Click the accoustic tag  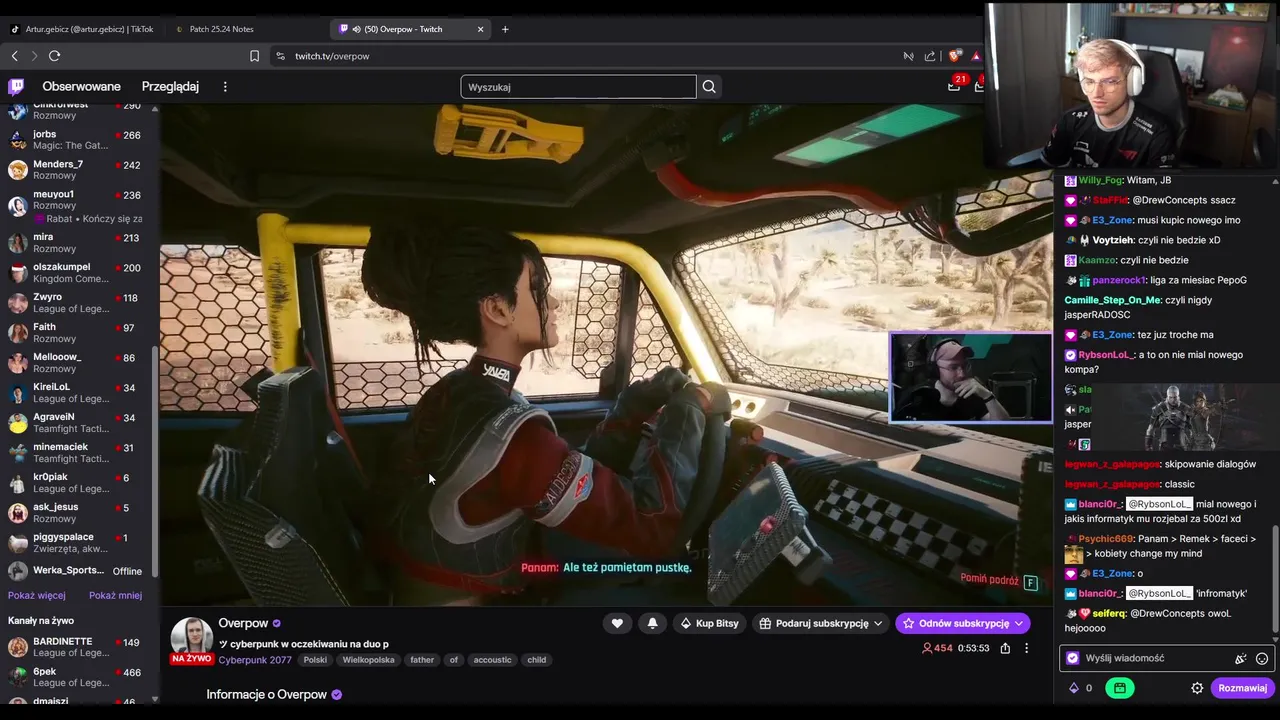[492, 660]
